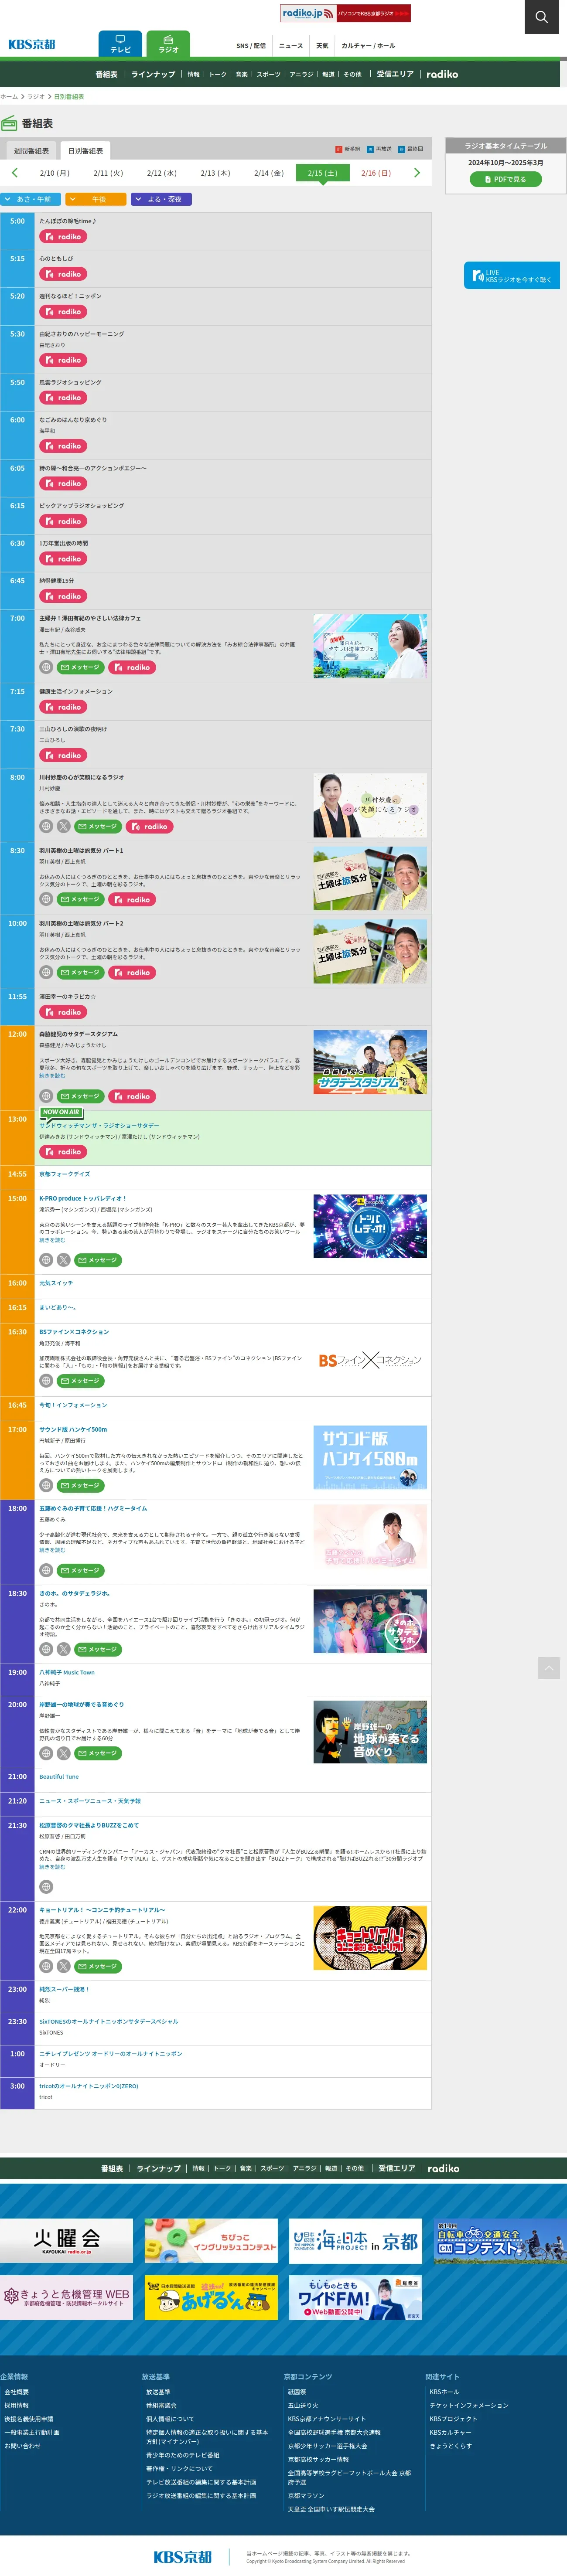Open the Beautiful Tune program link
This screenshot has height=2576, width=567.
(x=59, y=1777)
